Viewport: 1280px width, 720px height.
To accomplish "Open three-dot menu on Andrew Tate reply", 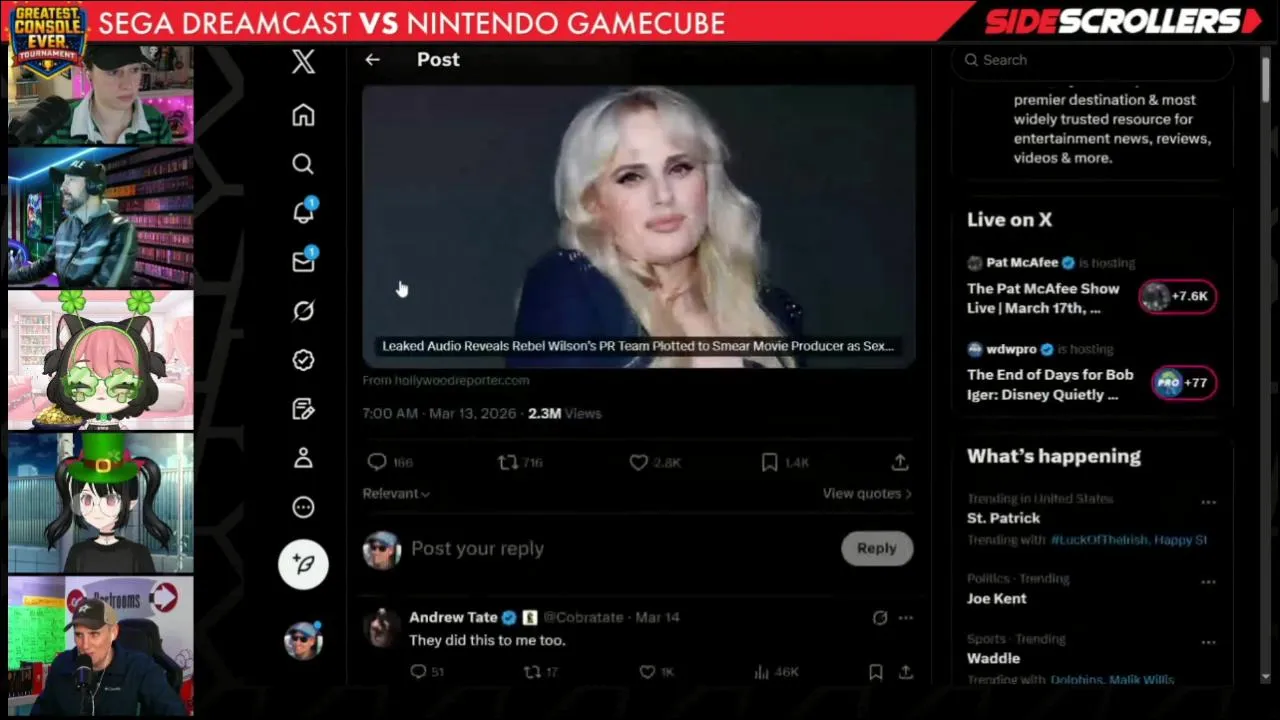I will pyautogui.click(x=906, y=618).
